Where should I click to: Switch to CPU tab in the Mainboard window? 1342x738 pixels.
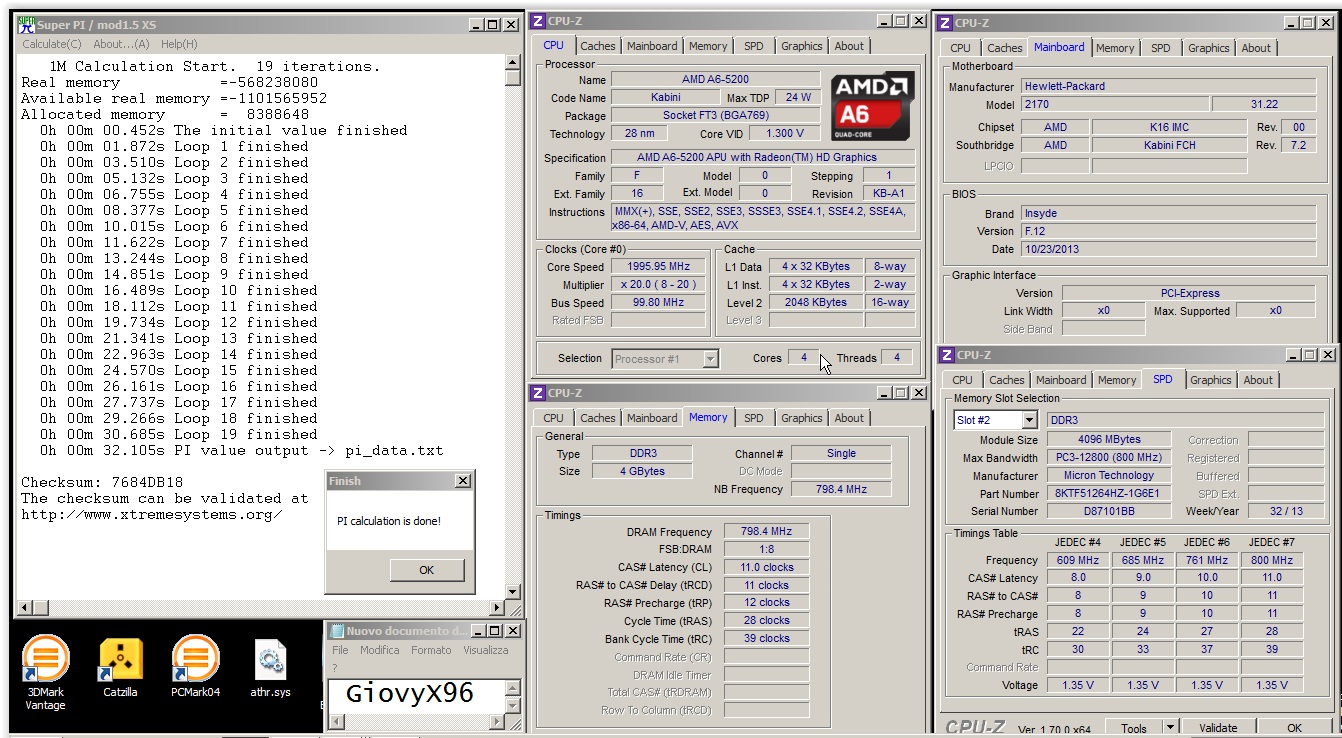coord(960,48)
